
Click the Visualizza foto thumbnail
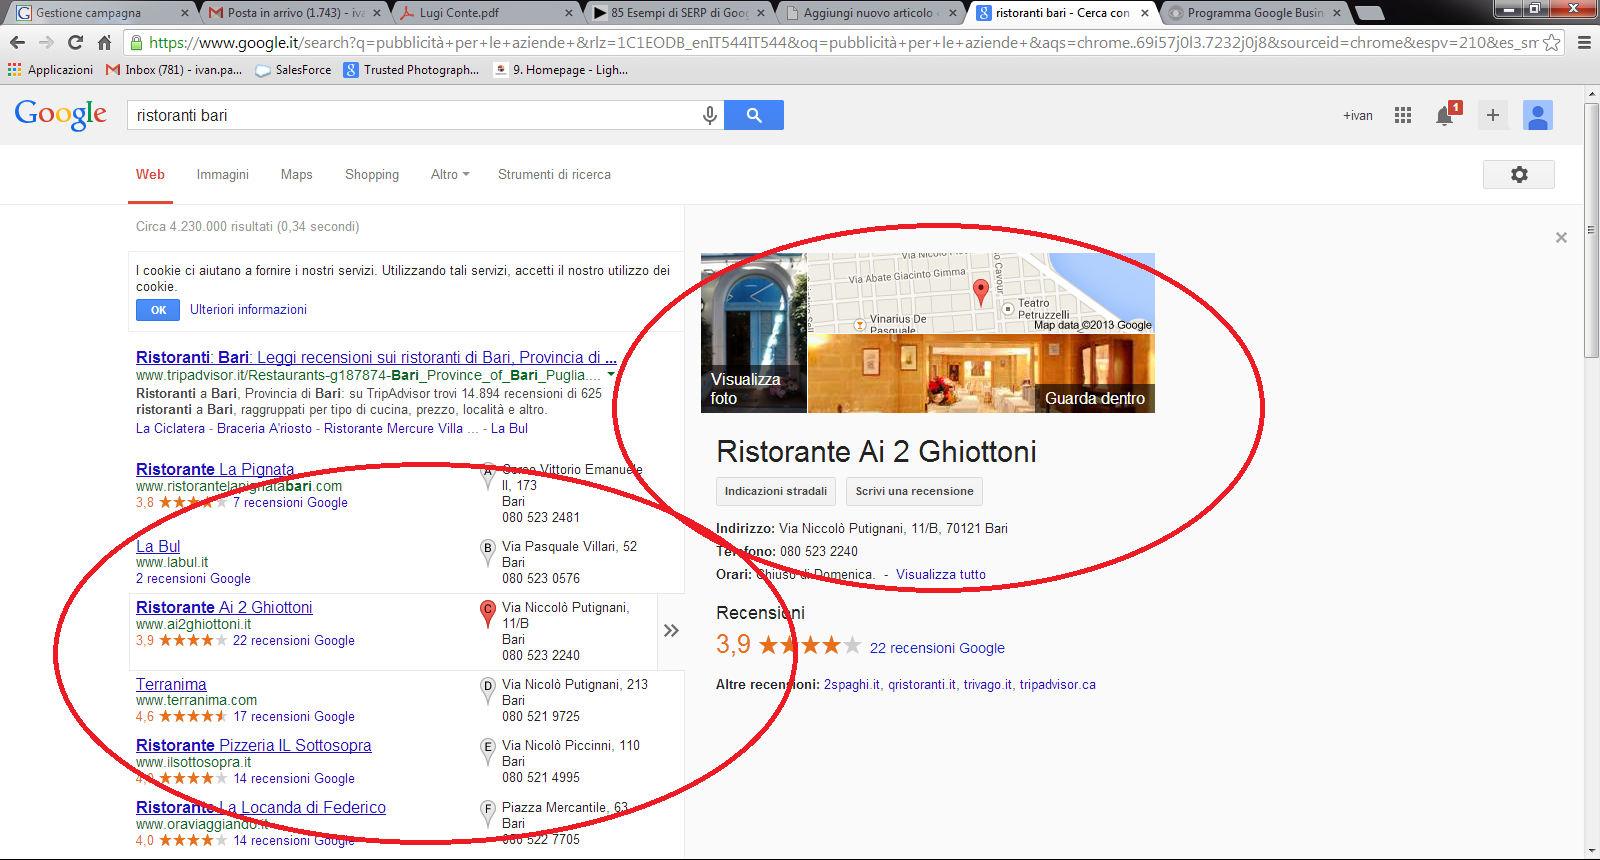(753, 333)
